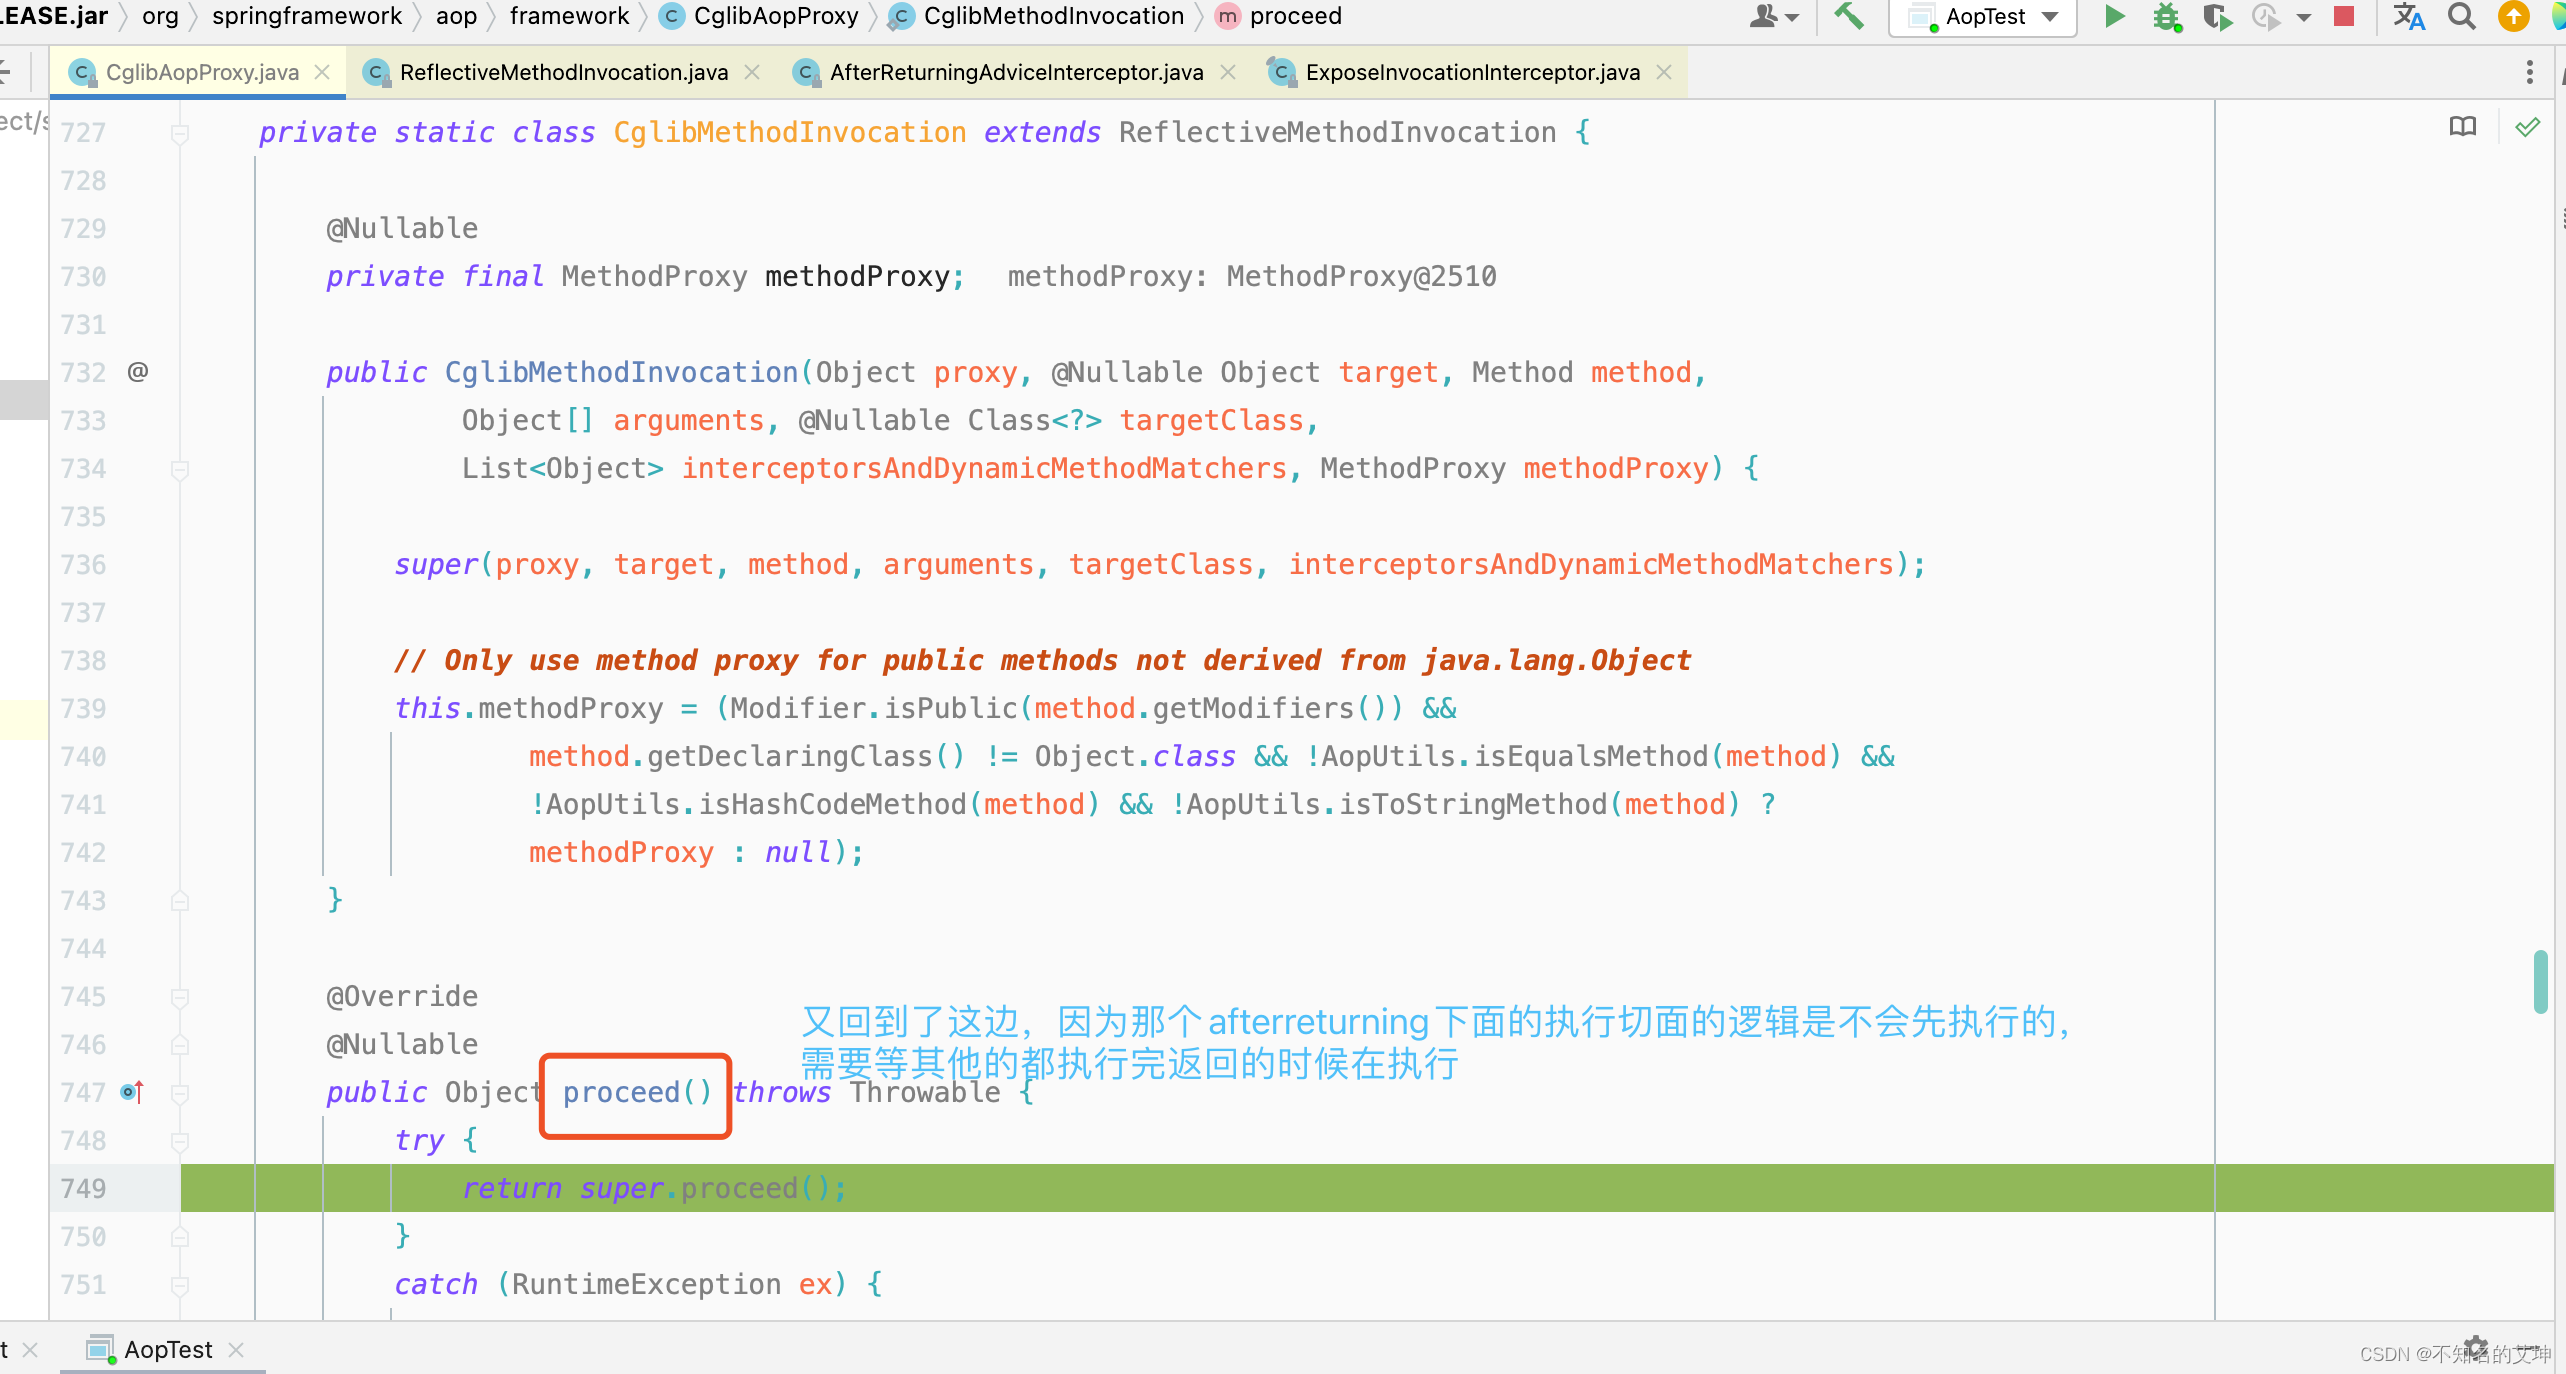
Task: Run AopTest with coverage shield icon
Action: pyautogui.click(x=2217, y=17)
